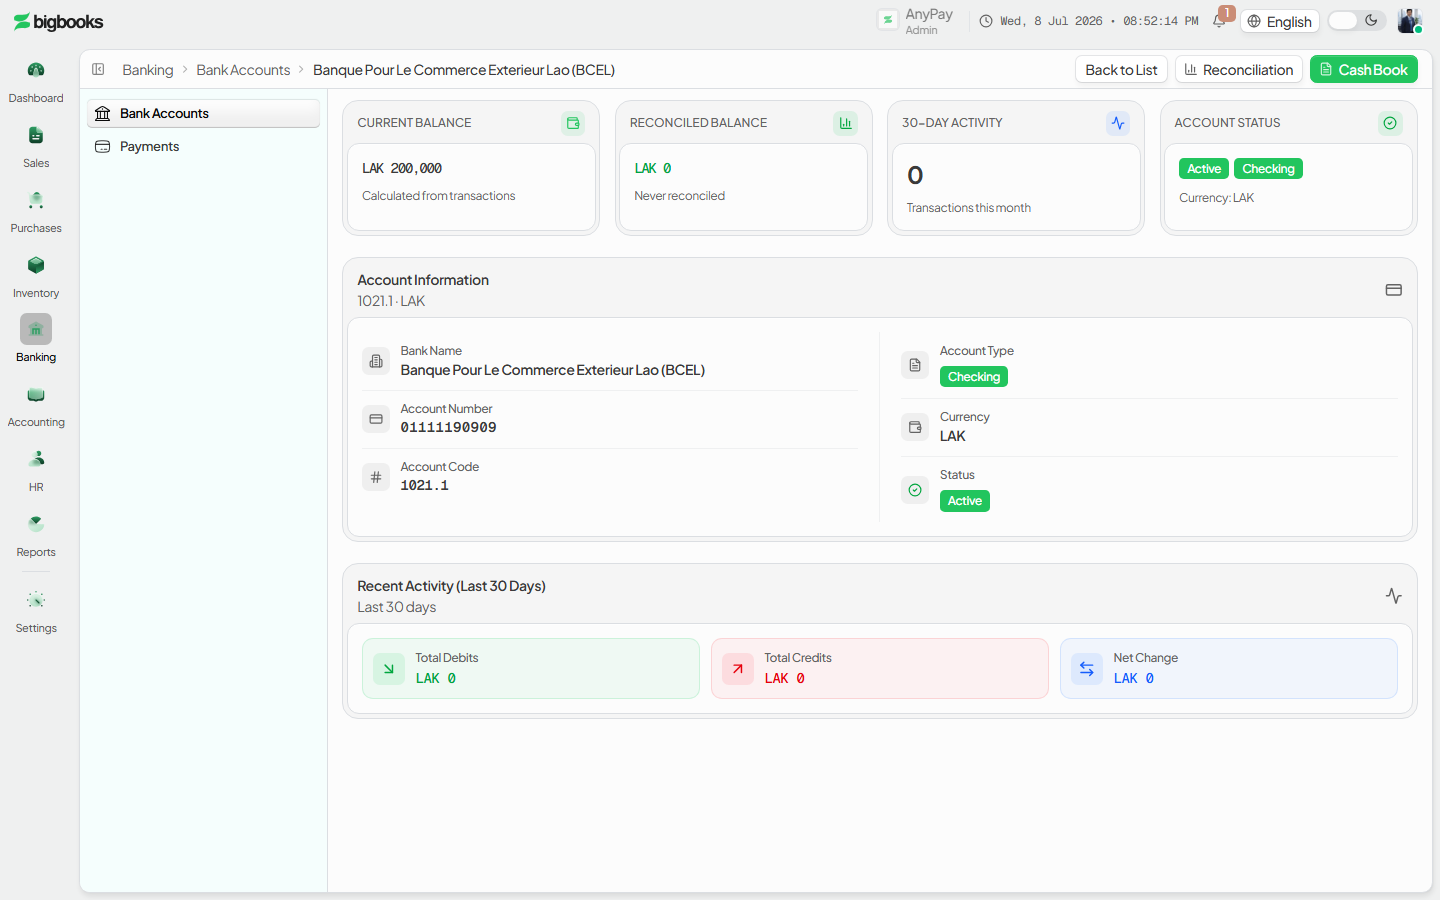Click the AnyPay company logo icon
This screenshot has height=900, width=1440.
(x=888, y=20)
